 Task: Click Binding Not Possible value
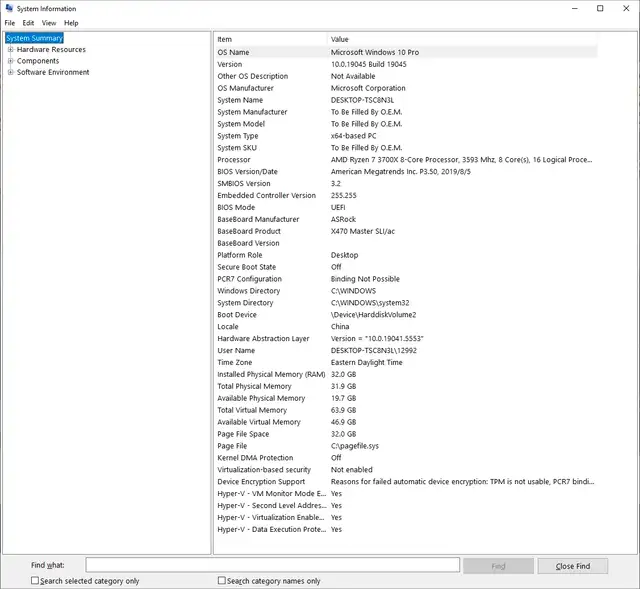[365, 279]
